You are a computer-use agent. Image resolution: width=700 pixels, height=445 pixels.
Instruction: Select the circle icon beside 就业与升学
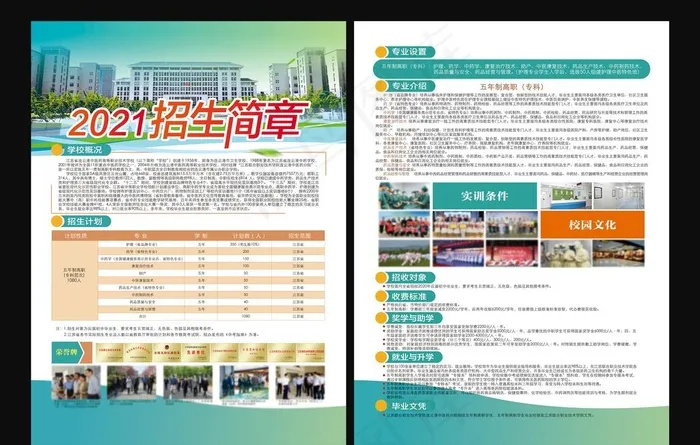coord(377,355)
